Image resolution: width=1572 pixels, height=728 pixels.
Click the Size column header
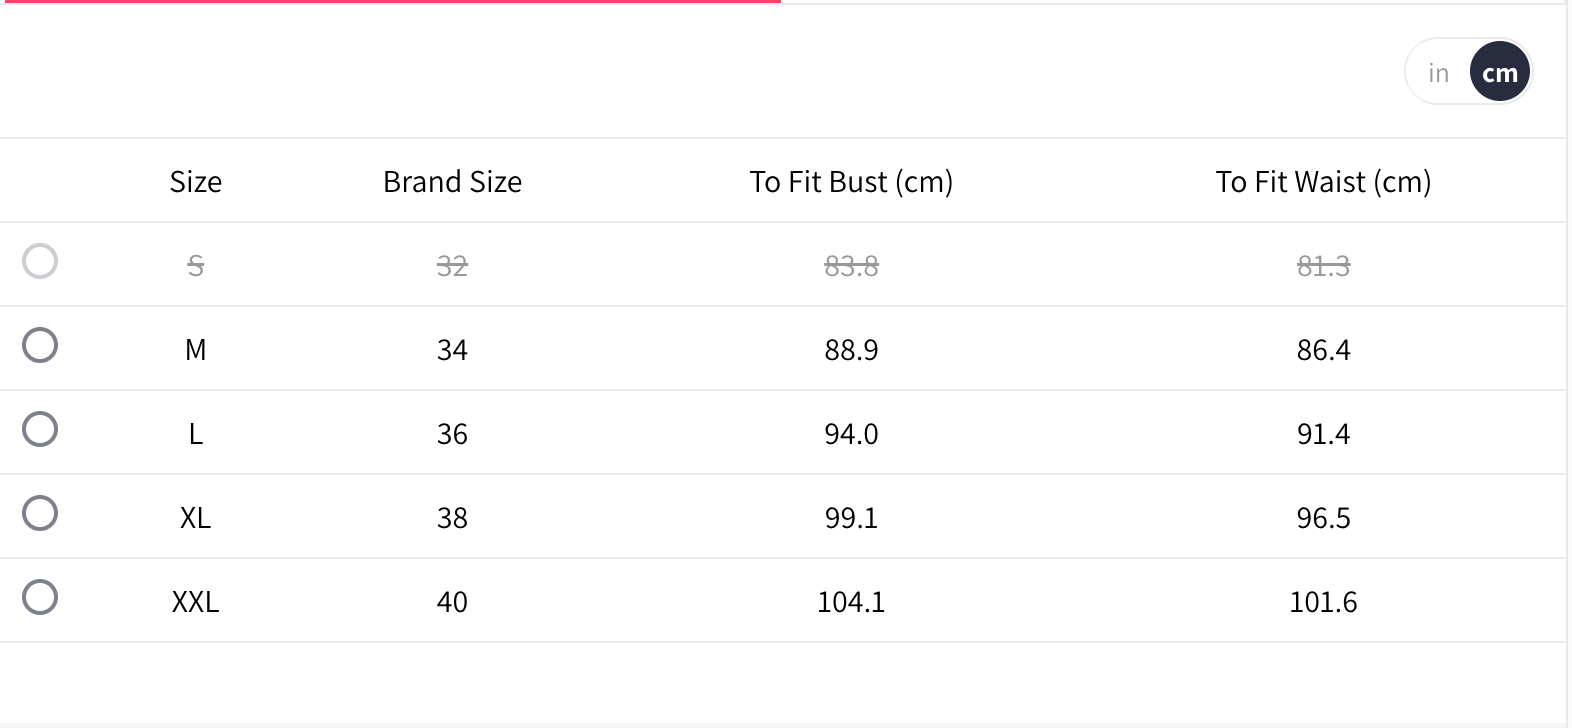[x=195, y=182]
